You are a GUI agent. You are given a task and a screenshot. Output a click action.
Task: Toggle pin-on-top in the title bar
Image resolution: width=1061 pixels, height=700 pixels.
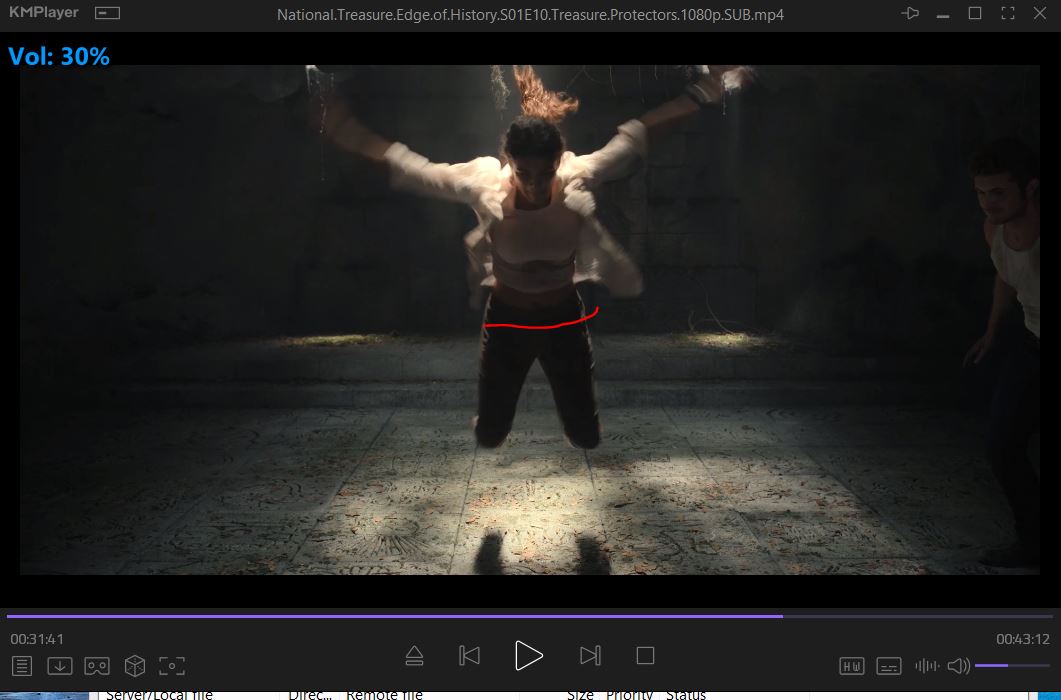pyautogui.click(x=910, y=13)
